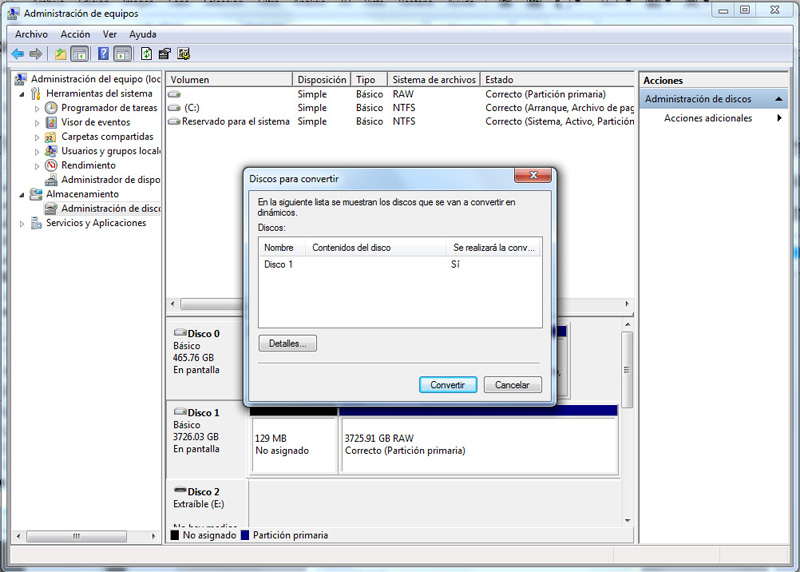Select Programador de tareas clock icon
This screenshot has height=572, width=800.
[x=51, y=108]
